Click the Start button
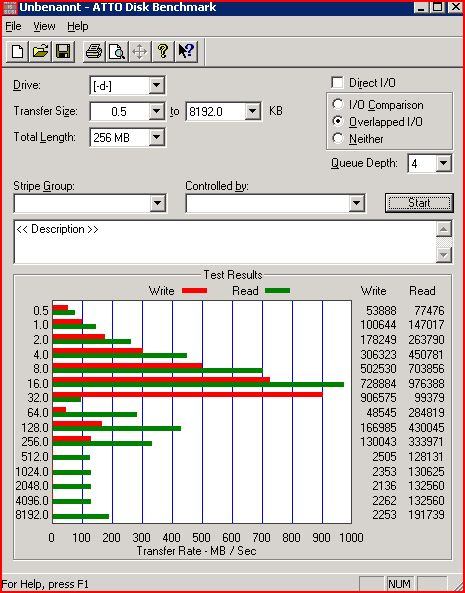Viewport: 465px width, 593px height. pos(419,203)
